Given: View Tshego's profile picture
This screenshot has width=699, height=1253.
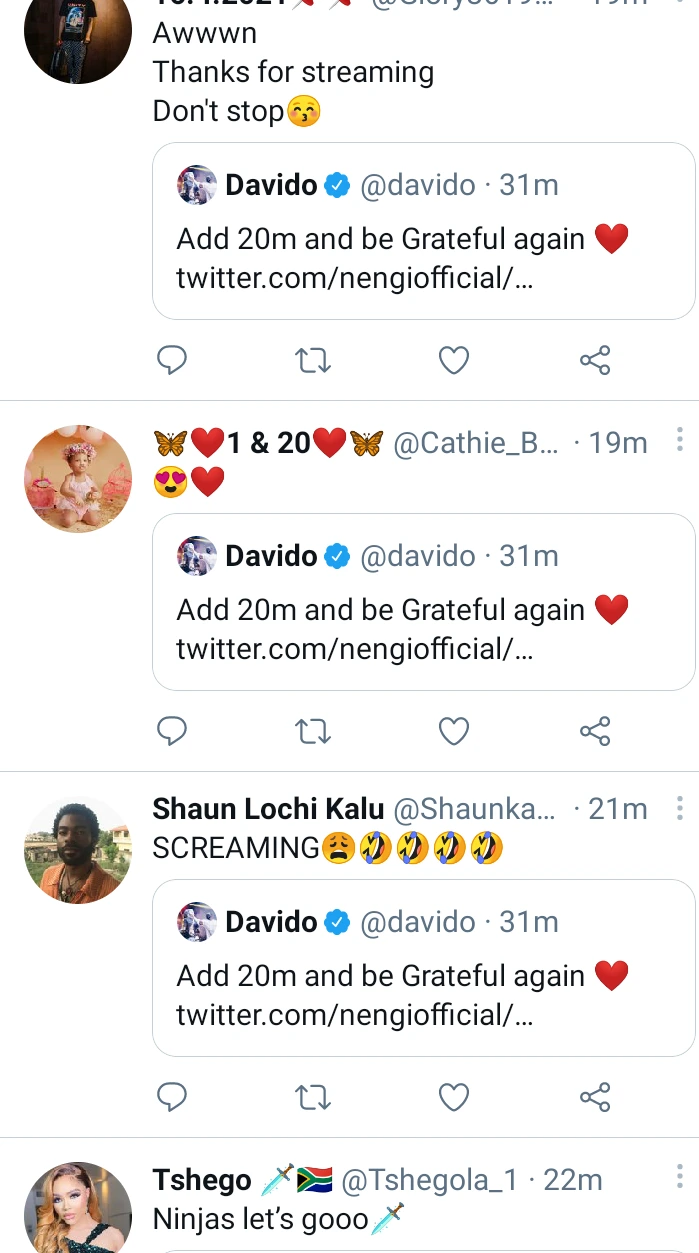Looking at the screenshot, I should tap(78, 1208).
